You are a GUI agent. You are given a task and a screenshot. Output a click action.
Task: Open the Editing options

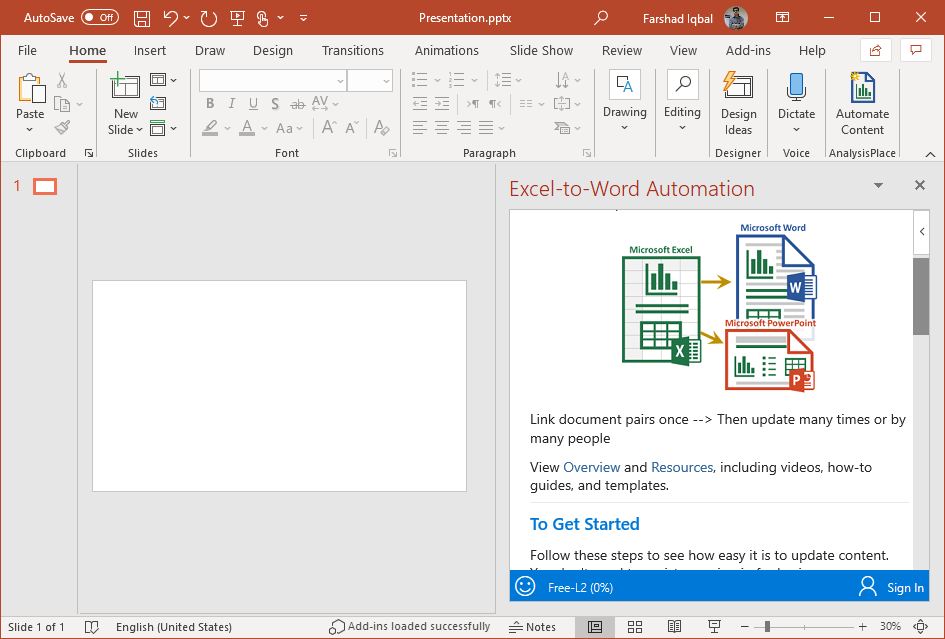(x=682, y=103)
